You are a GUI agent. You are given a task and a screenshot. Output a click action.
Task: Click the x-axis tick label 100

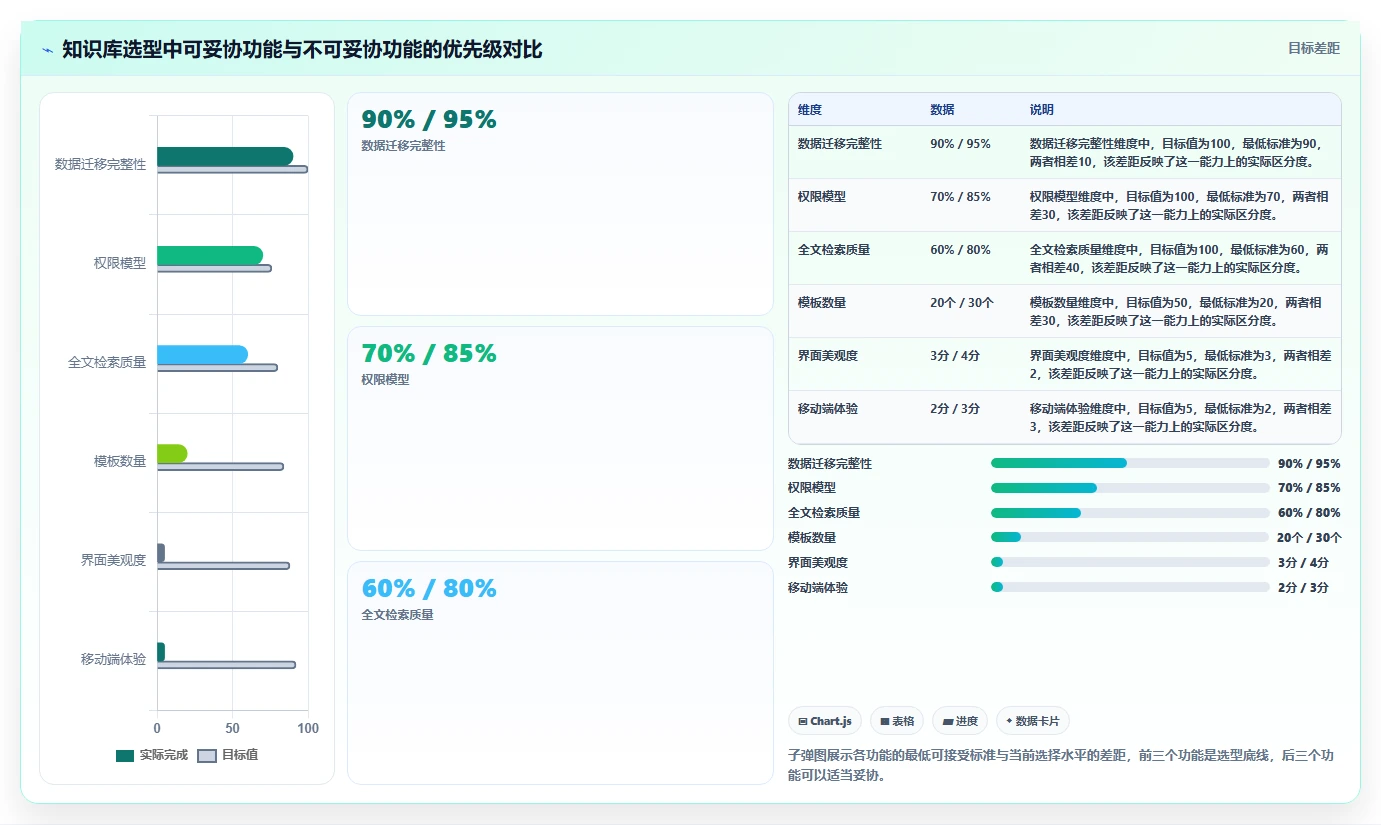click(x=308, y=729)
